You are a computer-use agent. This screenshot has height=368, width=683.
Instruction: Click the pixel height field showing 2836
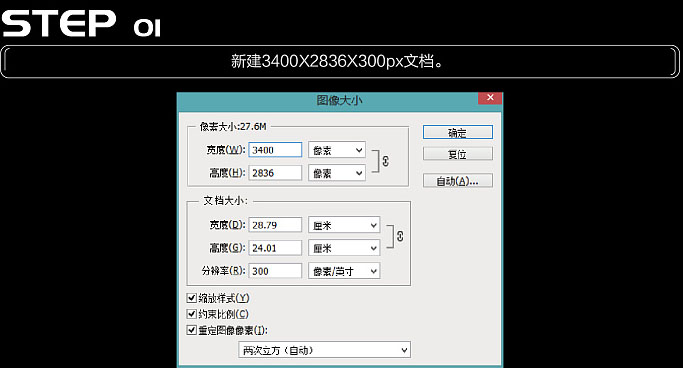click(x=275, y=173)
